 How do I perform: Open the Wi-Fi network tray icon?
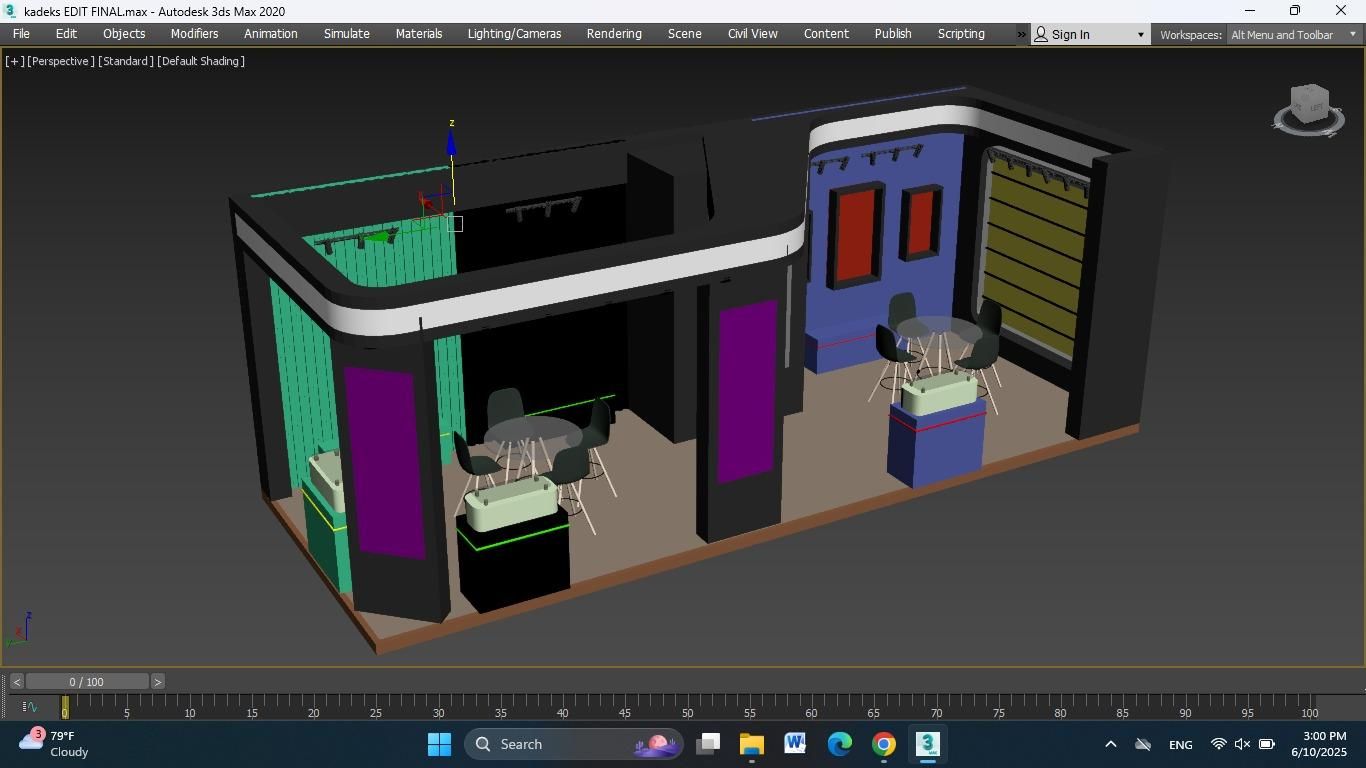[1218, 745]
